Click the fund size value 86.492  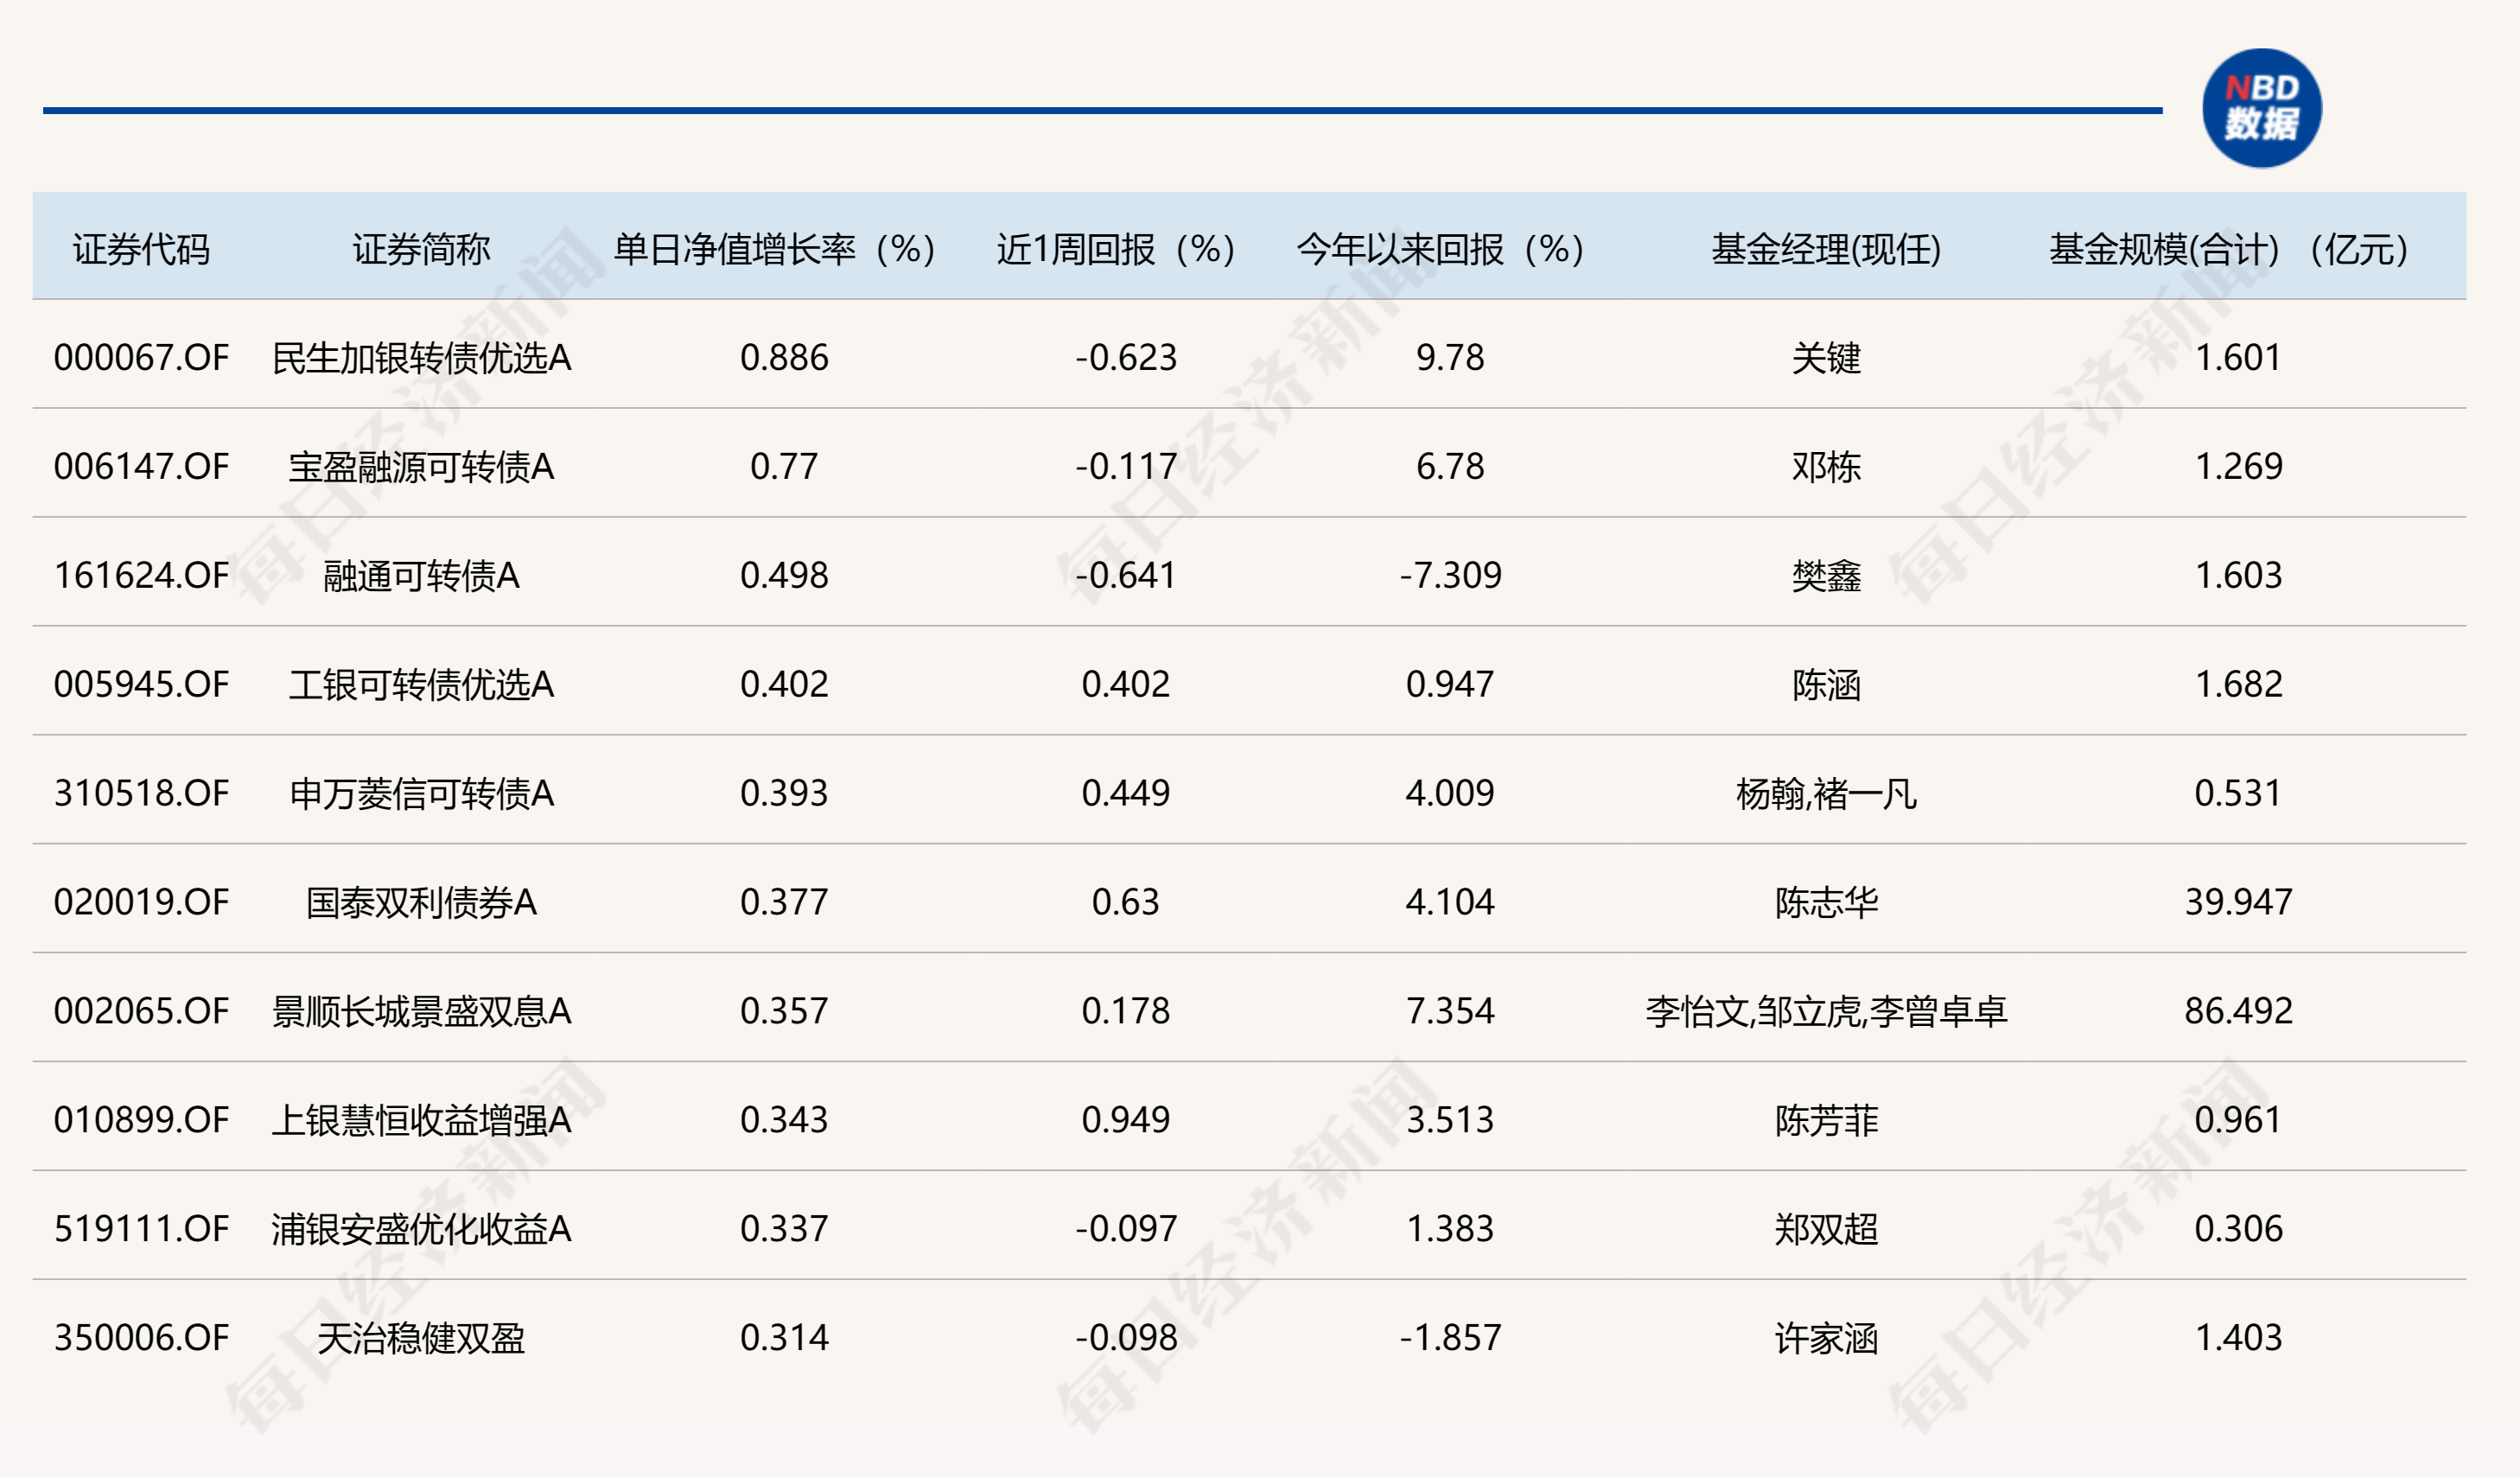point(2238,1011)
